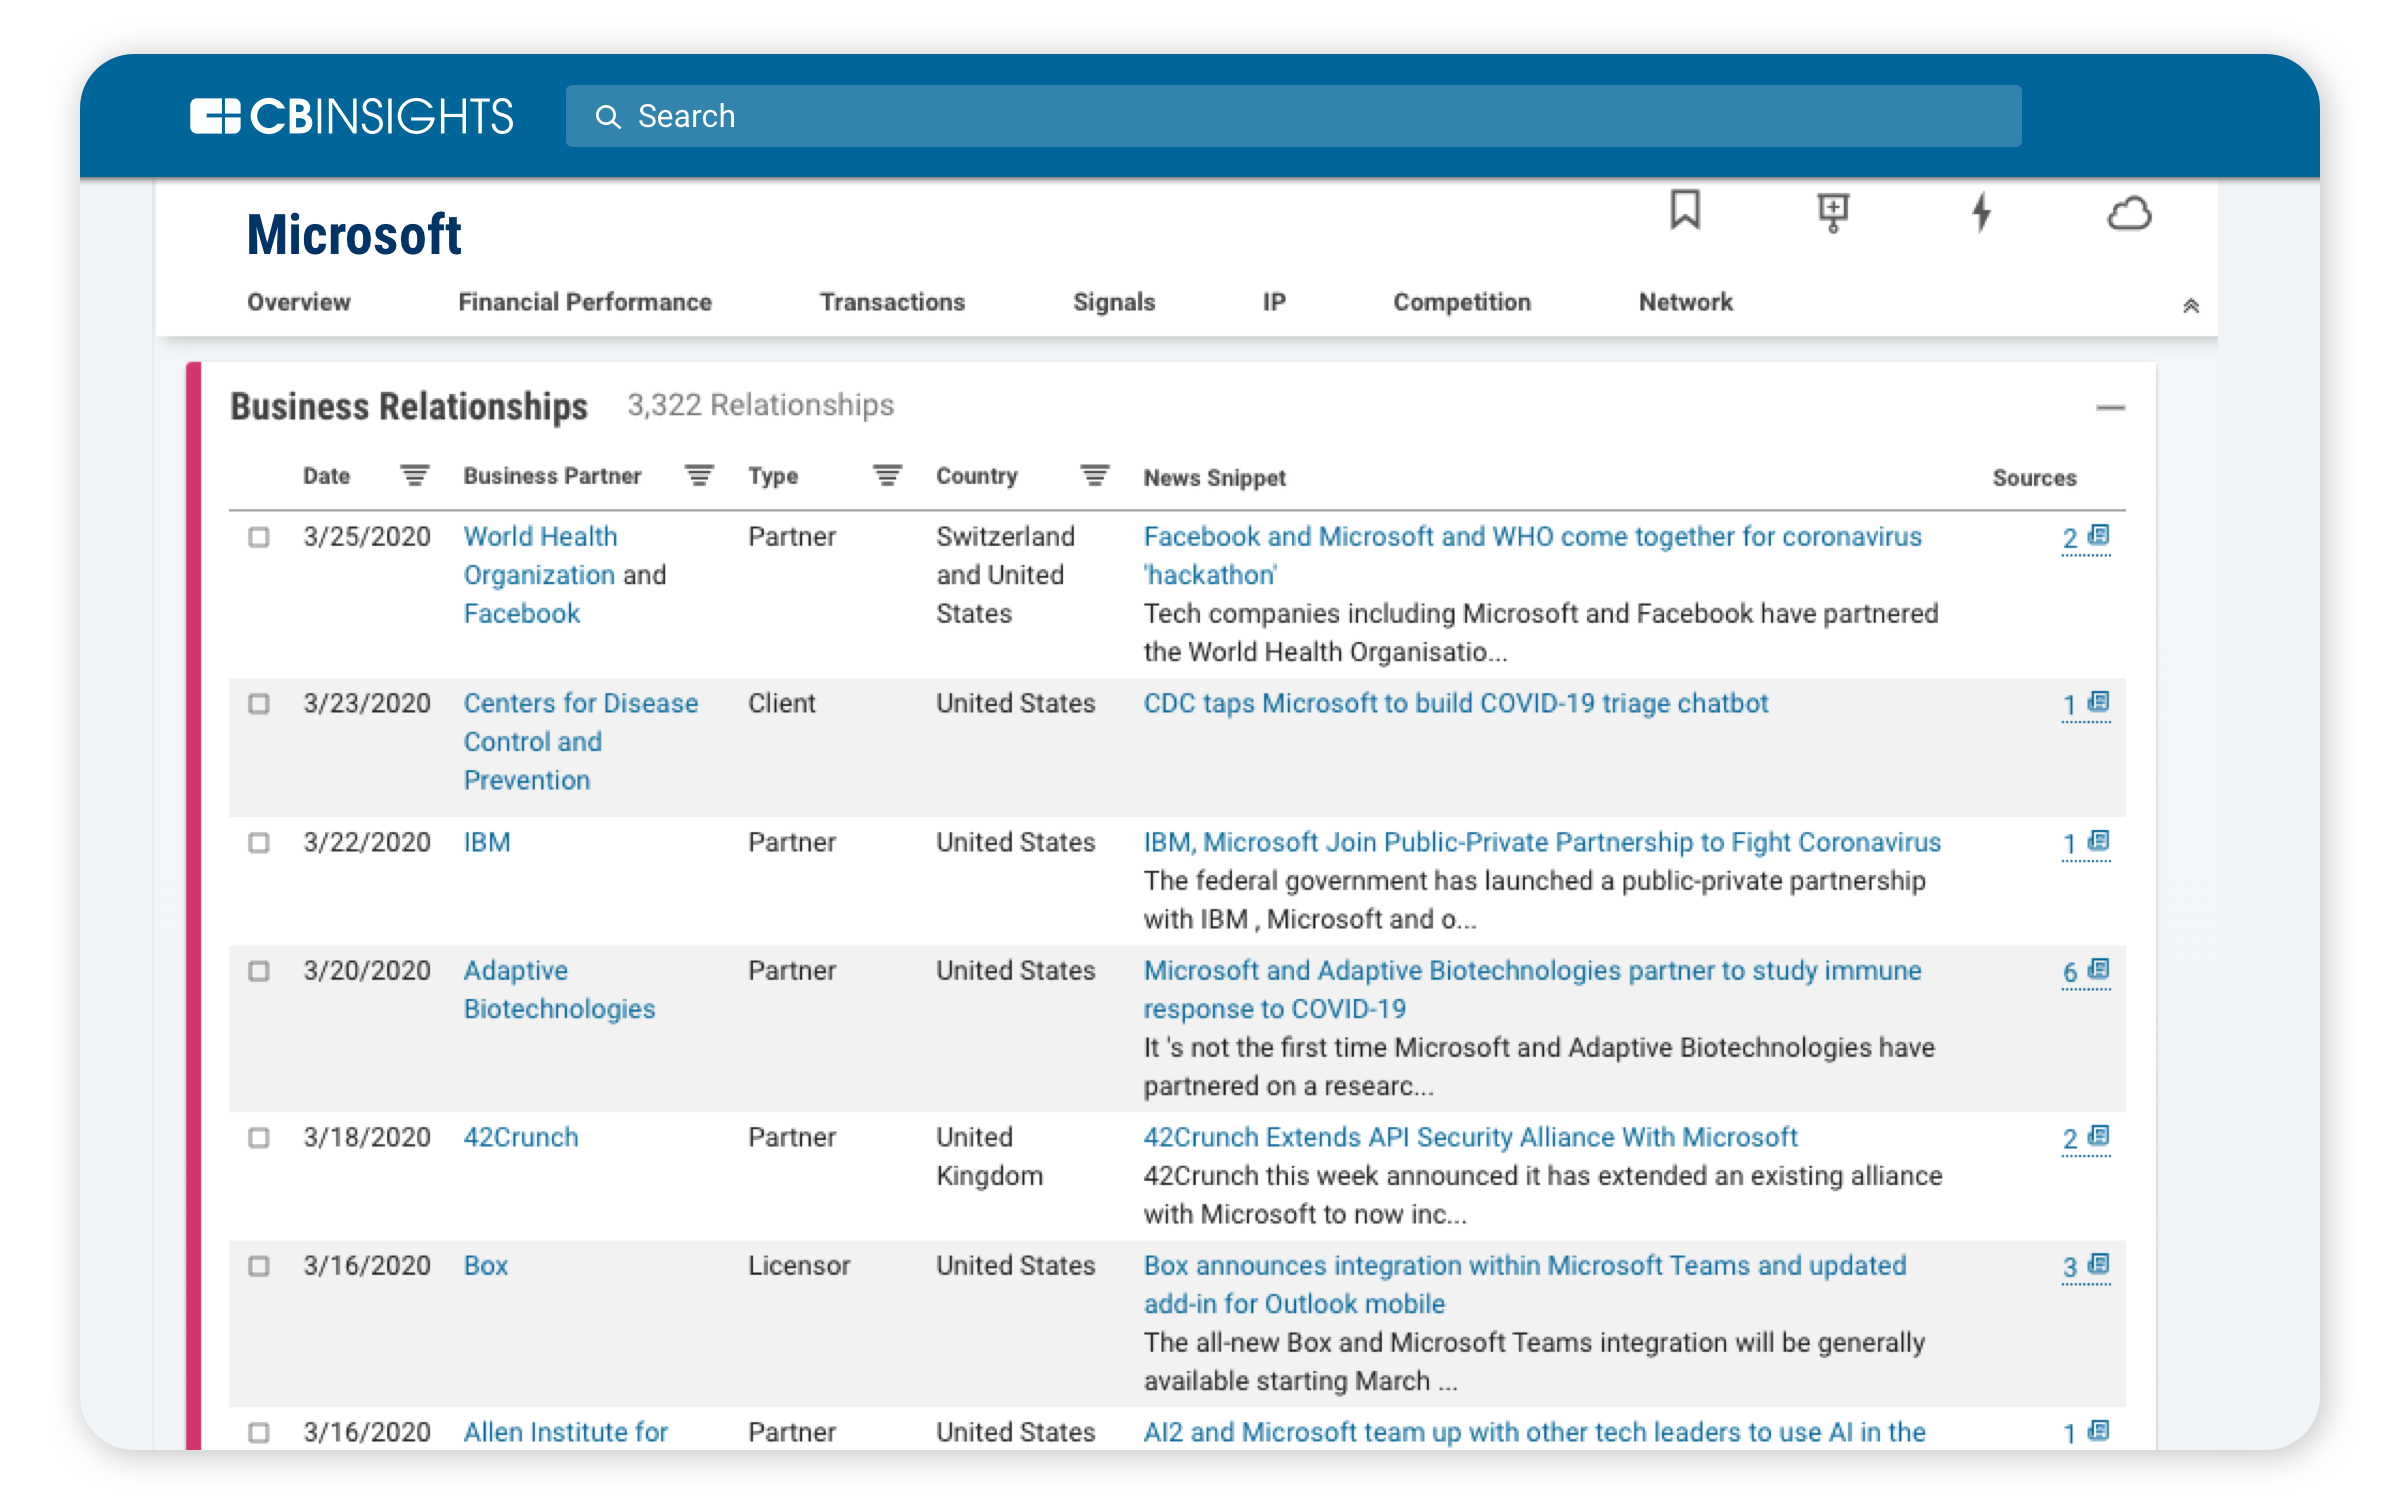The width and height of the screenshot is (2400, 1504).
Task: Open sources icon for 3/25/2020 row
Action: point(2099,535)
